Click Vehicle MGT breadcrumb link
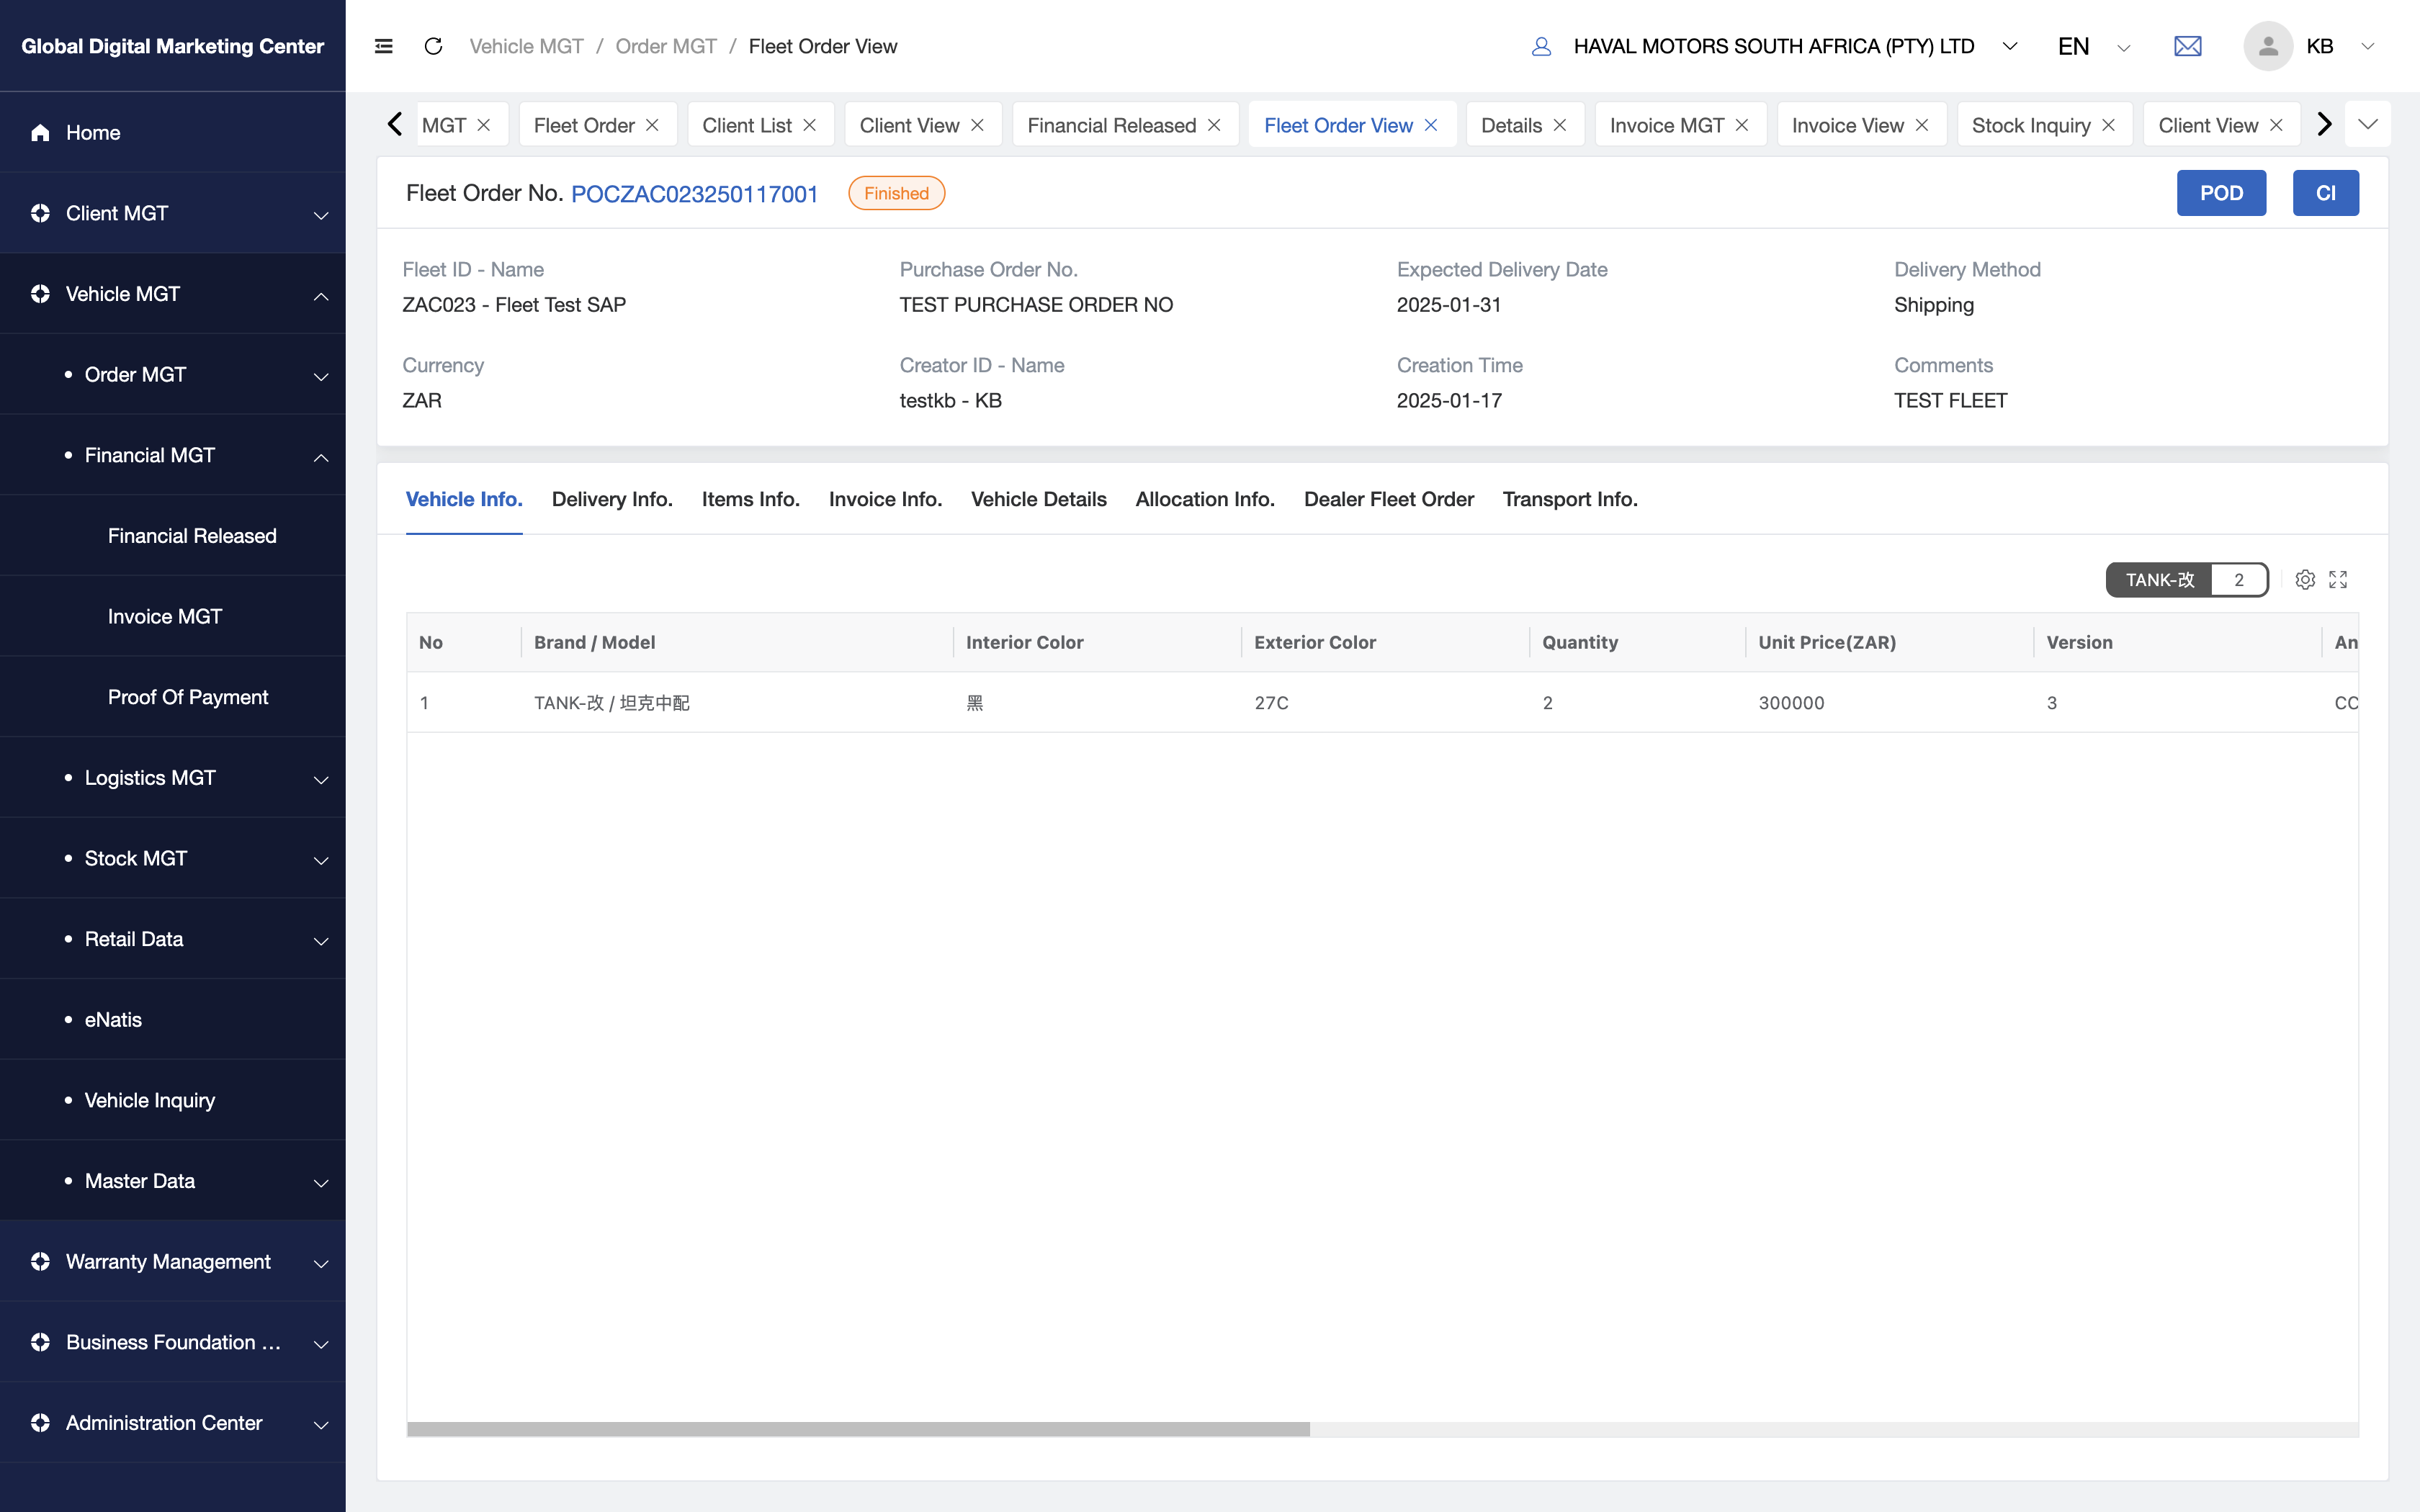 526,46
